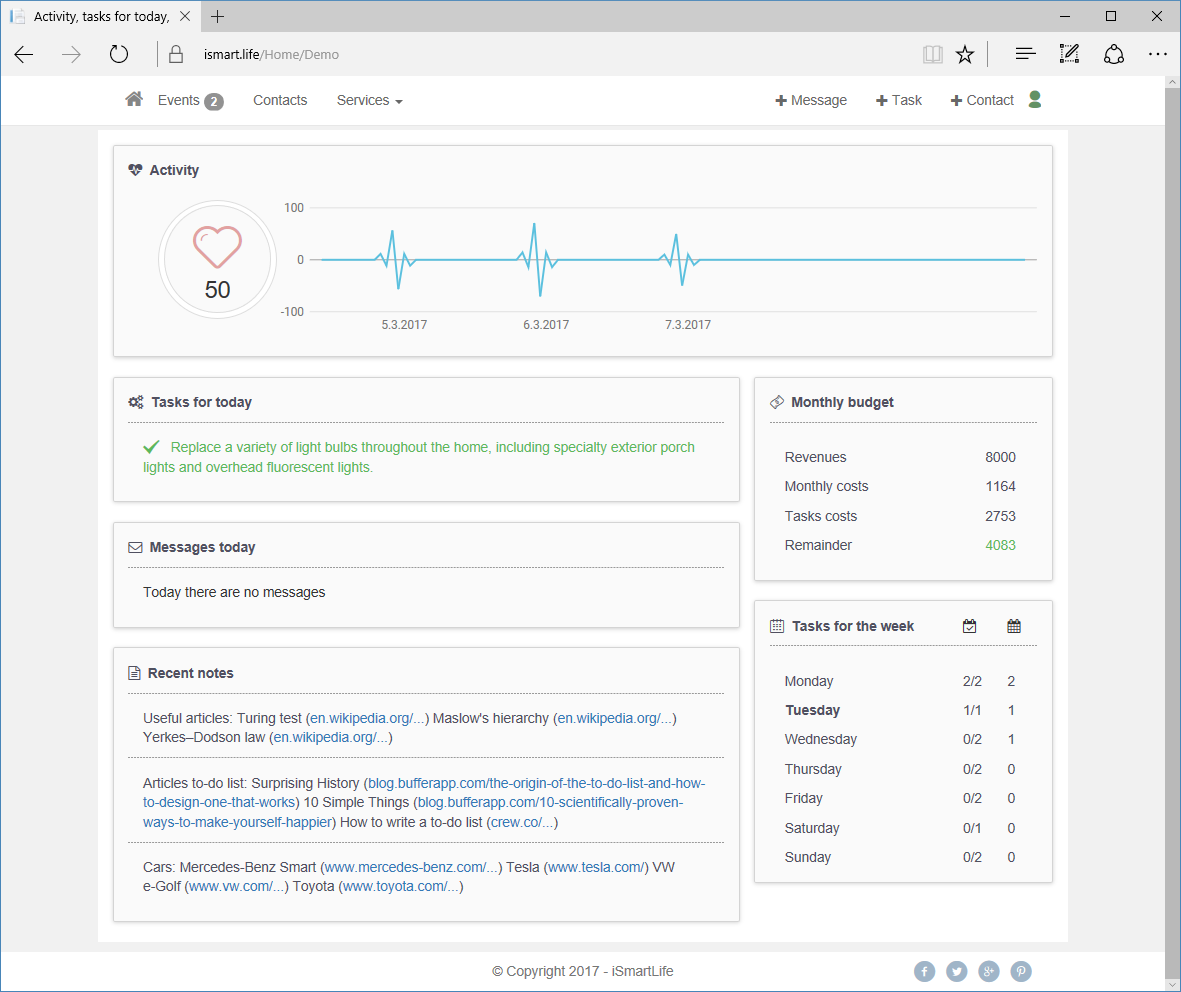Toggle the green checkmark on today's task
This screenshot has height=992, width=1181.
[x=151, y=447]
